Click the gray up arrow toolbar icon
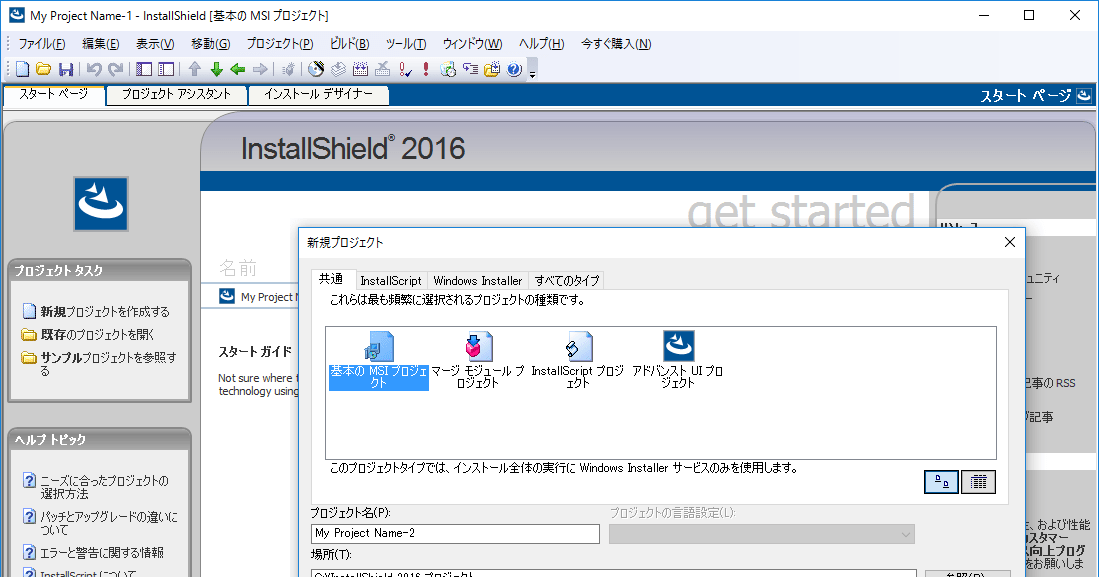The image size is (1099, 577). (x=195, y=69)
